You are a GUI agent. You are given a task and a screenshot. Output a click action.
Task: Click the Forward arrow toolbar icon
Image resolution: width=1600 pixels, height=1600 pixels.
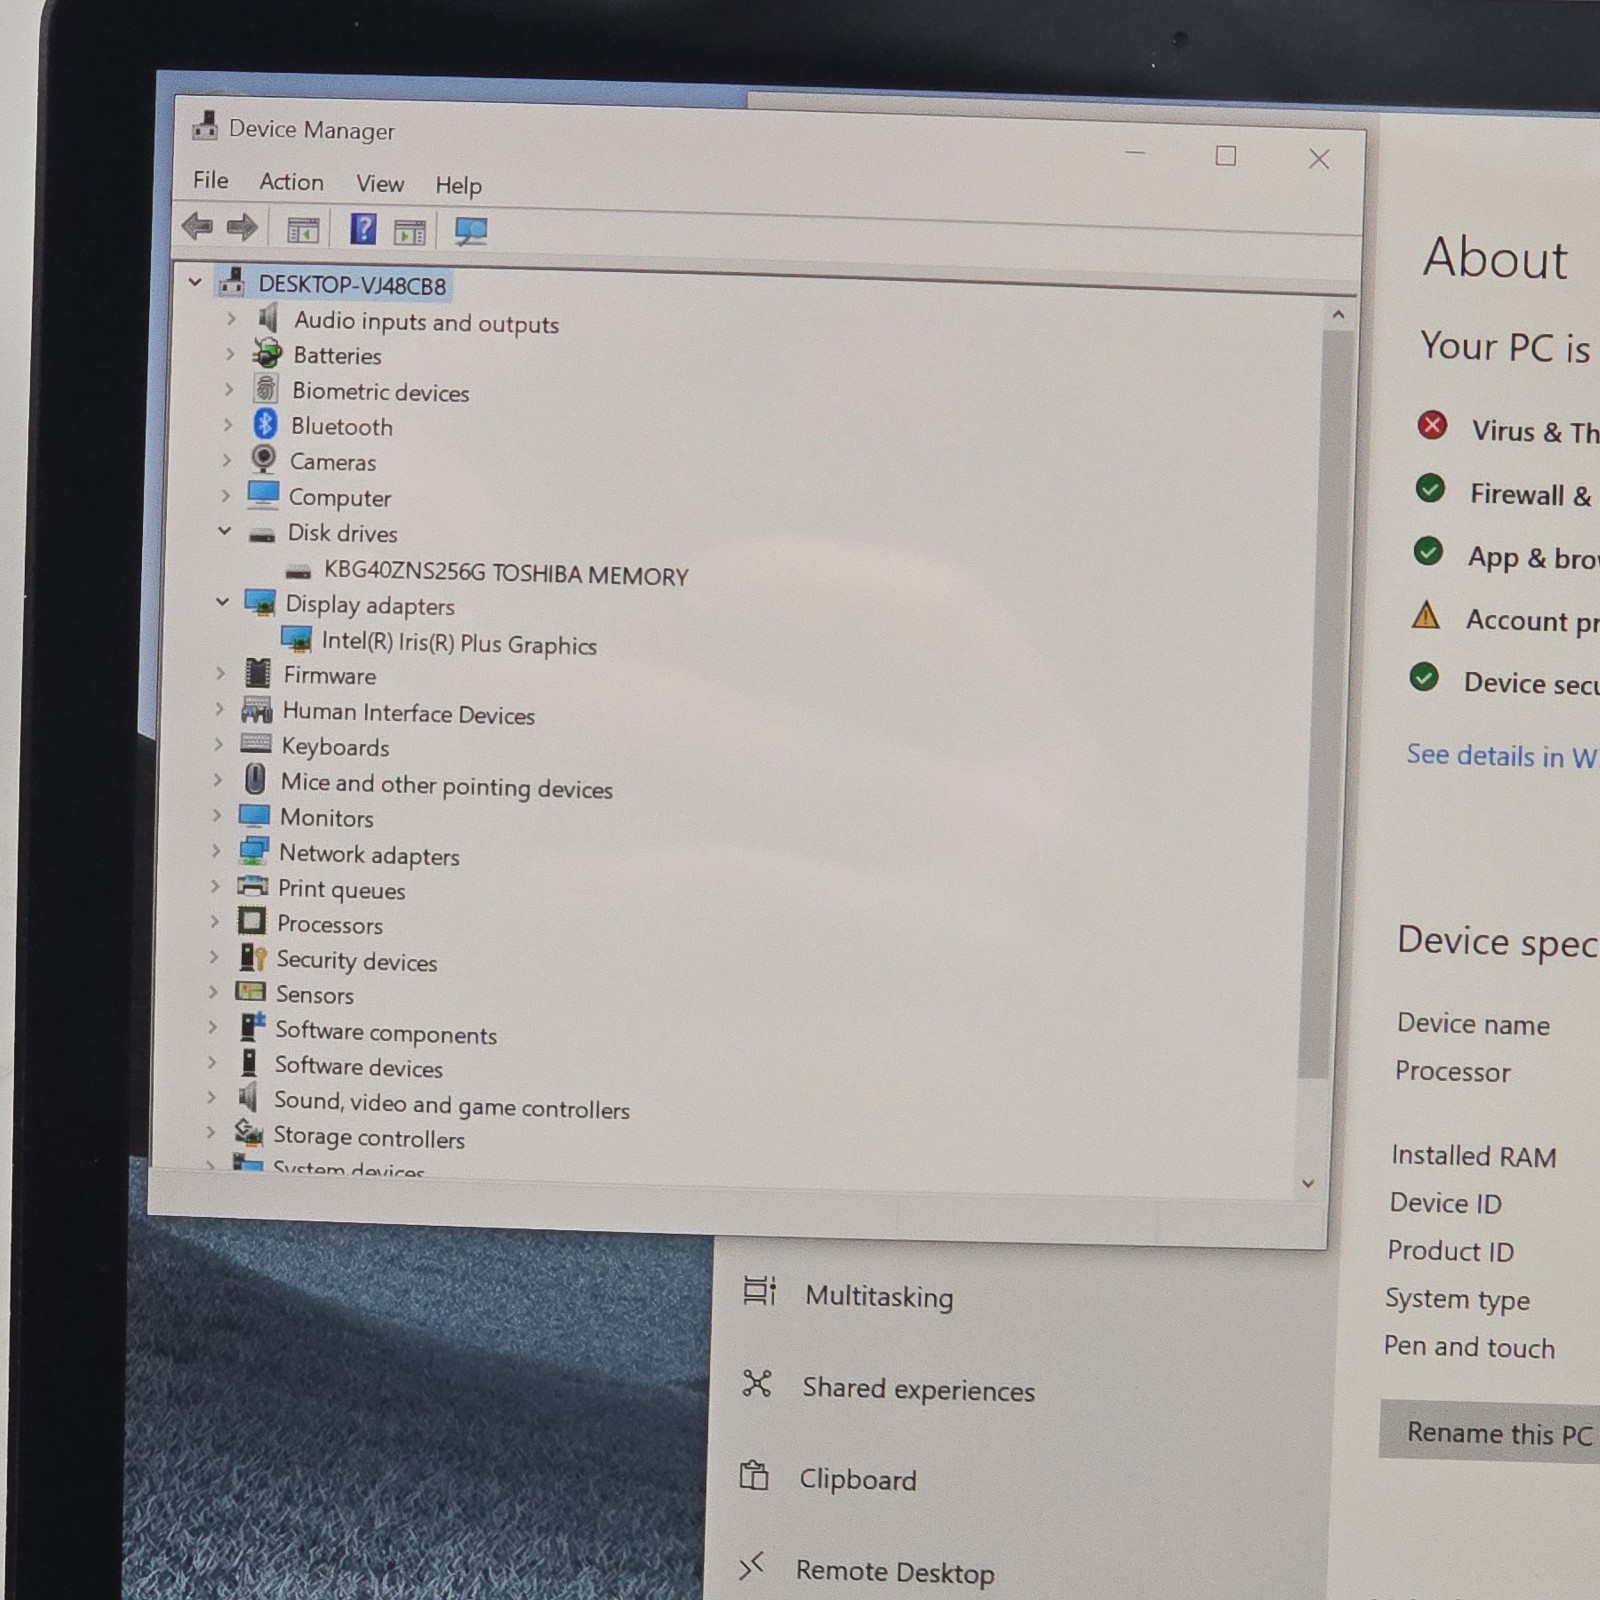point(242,228)
